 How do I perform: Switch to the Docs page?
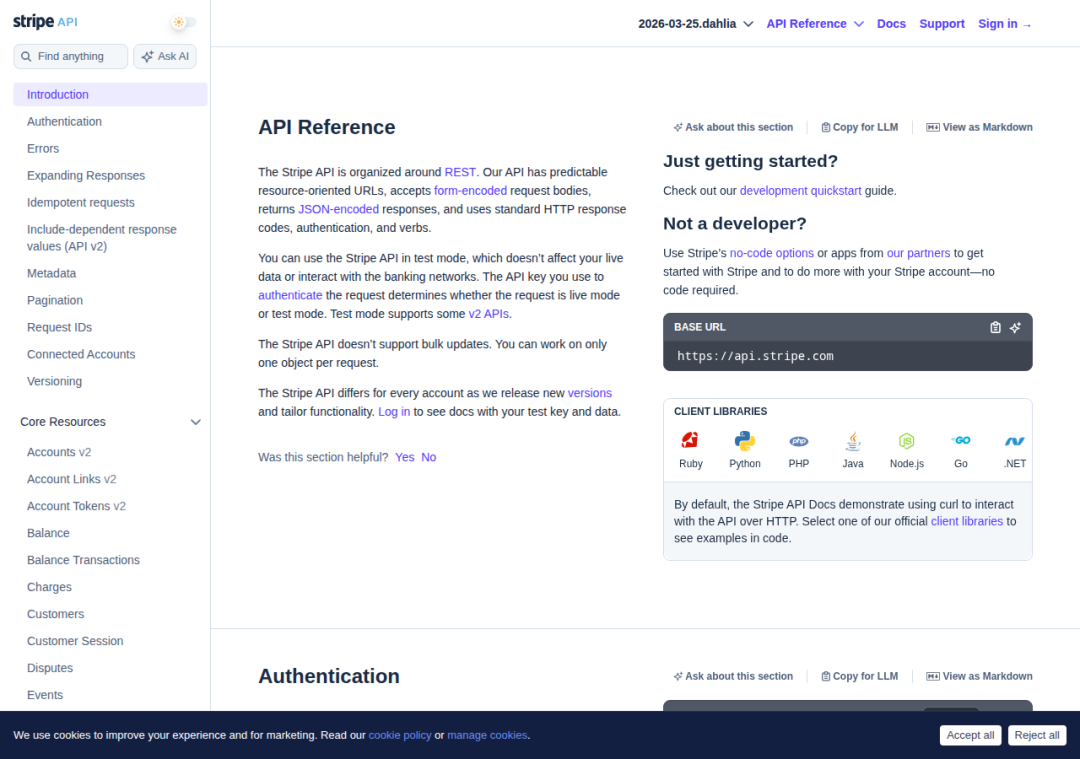pyautogui.click(x=891, y=23)
